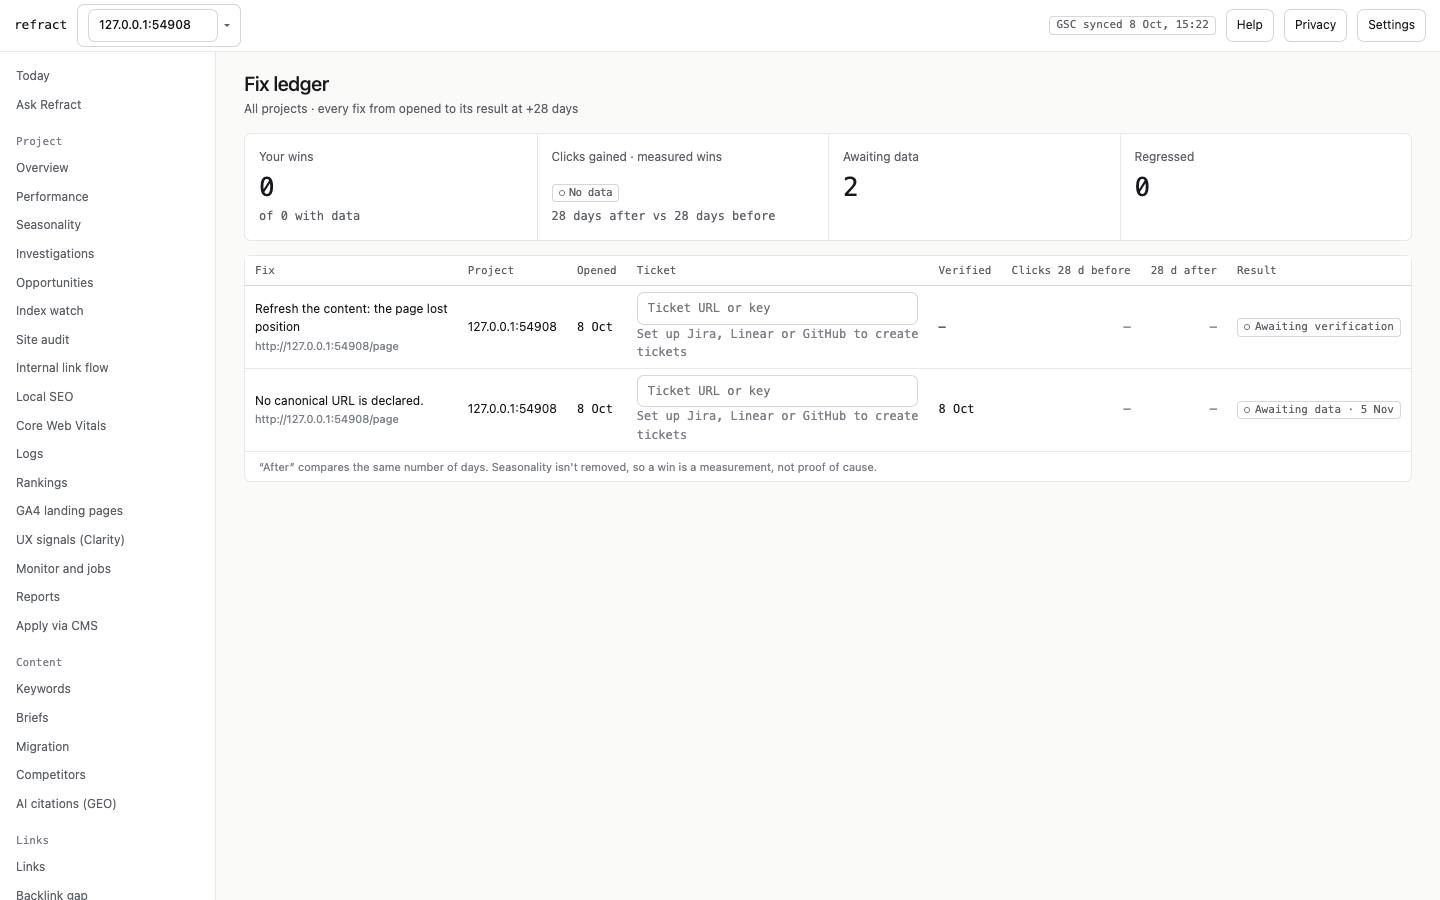The width and height of the screenshot is (1440, 900).
Task: Click the ticket field for No canonical URL fix
Action: tap(777, 391)
